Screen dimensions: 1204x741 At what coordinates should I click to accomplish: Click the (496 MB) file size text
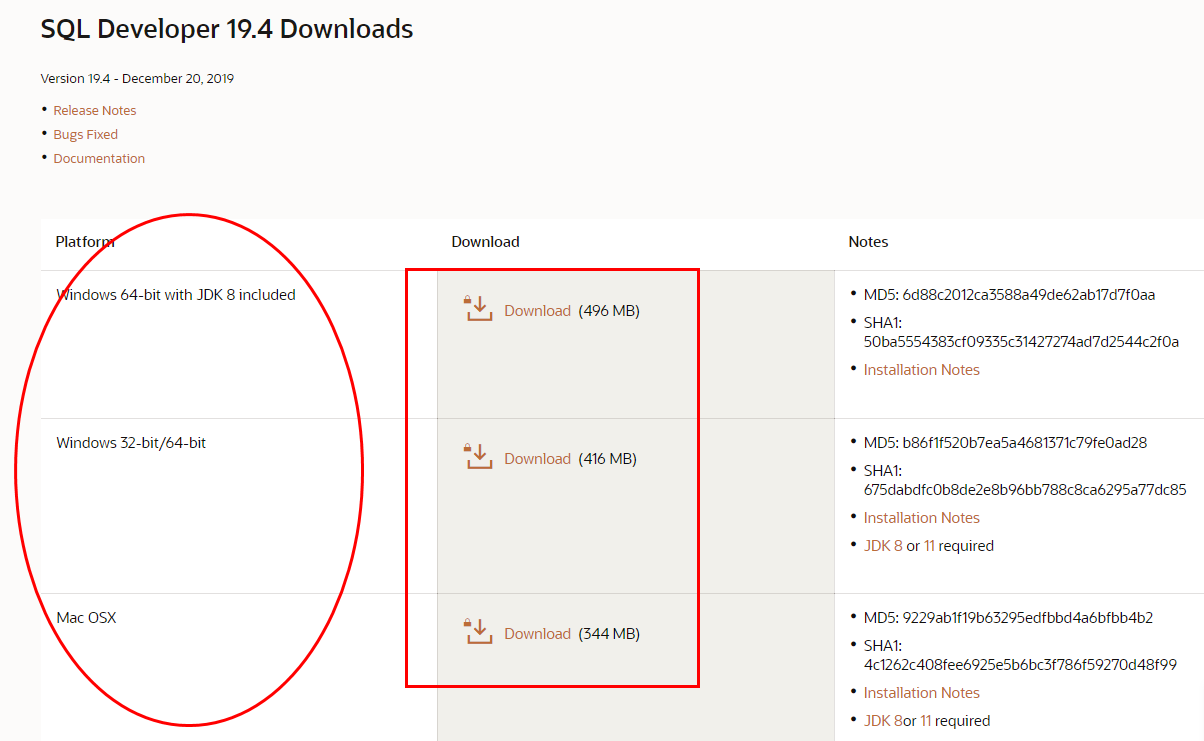coord(609,311)
